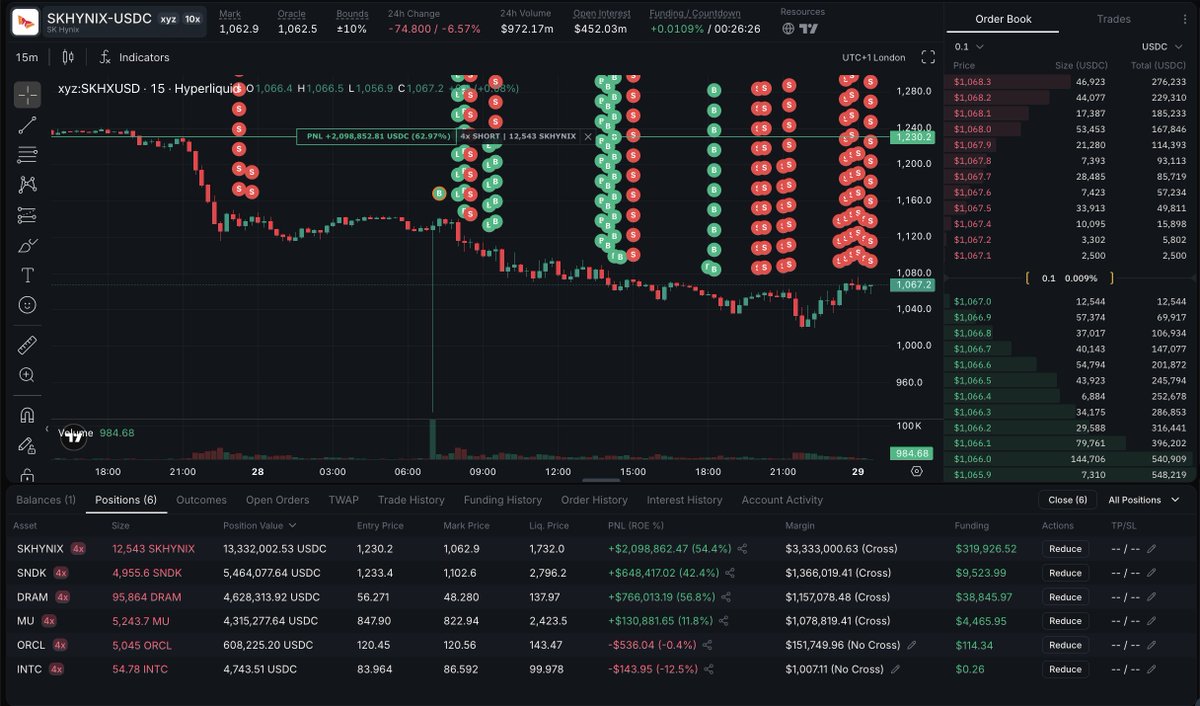Edit TP/SL for the MU position
The width and height of the screenshot is (1200, 706).
click(x=1151, y=621)
